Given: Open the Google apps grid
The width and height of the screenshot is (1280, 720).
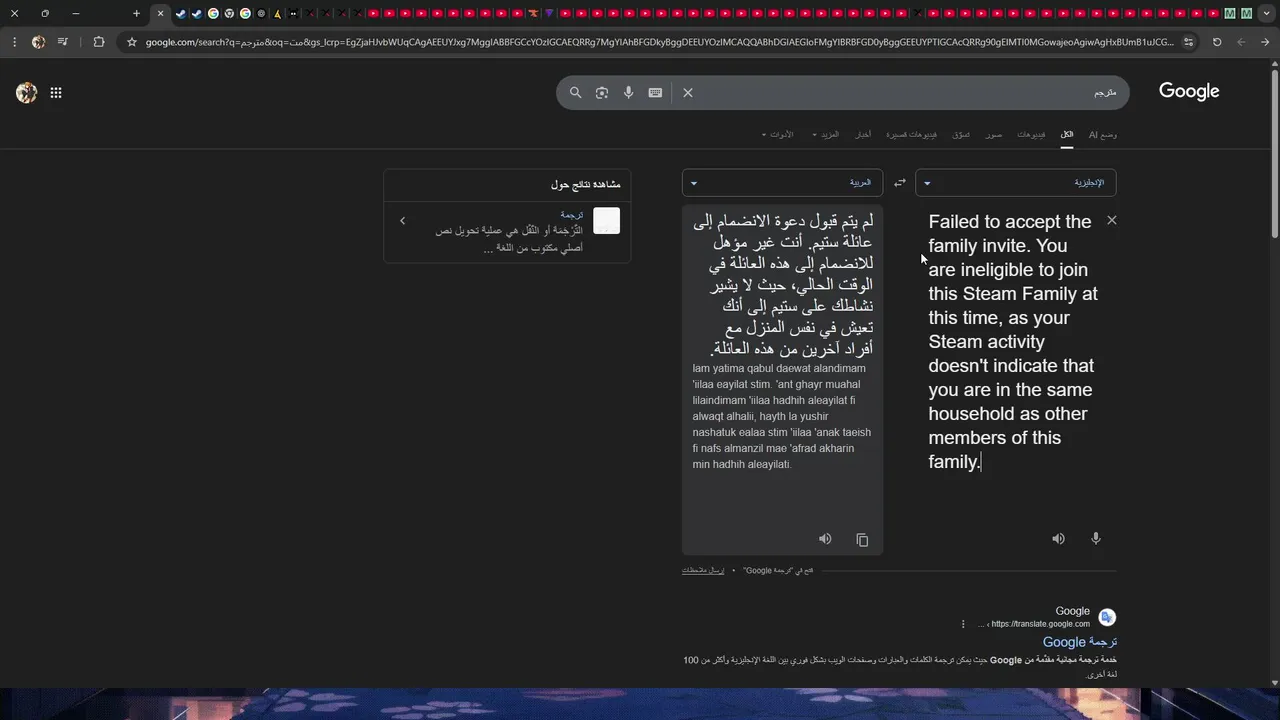Looking at the screenshot, I should tap(56, 92).
